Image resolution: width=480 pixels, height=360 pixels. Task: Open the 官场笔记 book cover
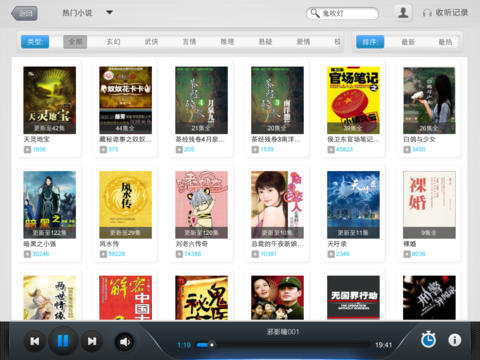tap(353, 100)
